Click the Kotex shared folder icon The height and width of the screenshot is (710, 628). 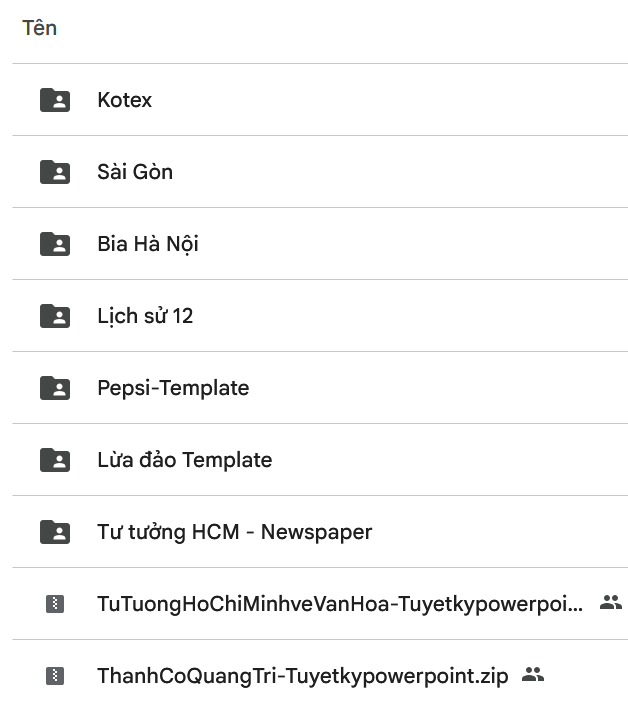click(x=55, y=100)
